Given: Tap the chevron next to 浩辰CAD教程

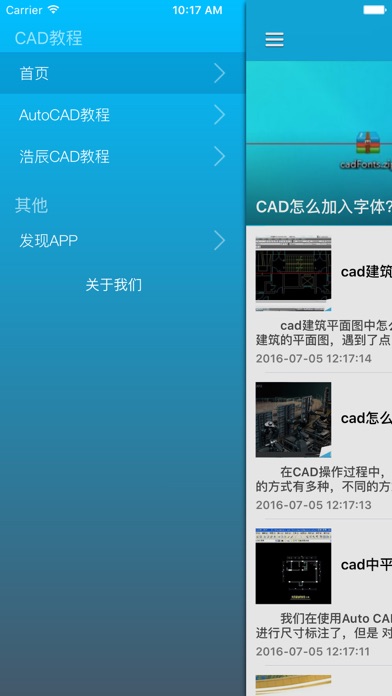Looking at the screenshot, I should tap(219, 157).
